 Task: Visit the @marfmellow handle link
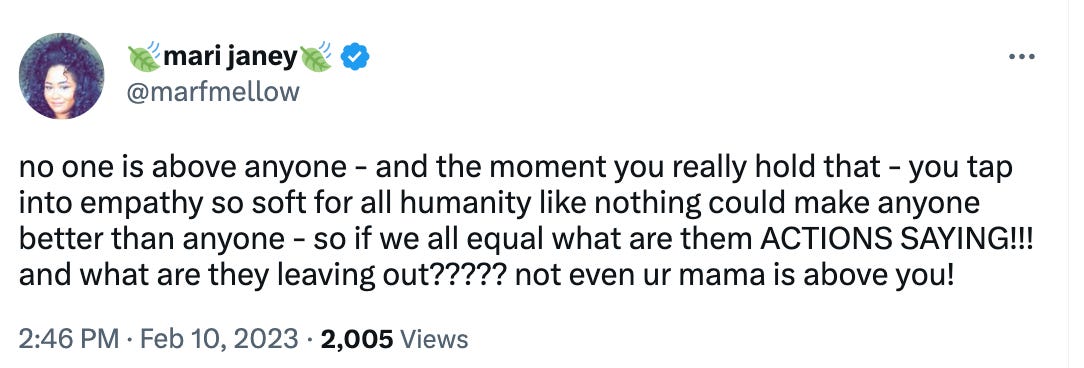(213, 91)
